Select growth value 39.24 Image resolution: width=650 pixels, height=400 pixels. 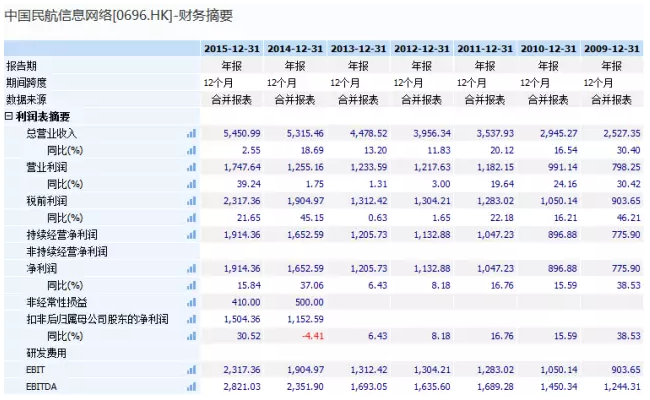249,184
